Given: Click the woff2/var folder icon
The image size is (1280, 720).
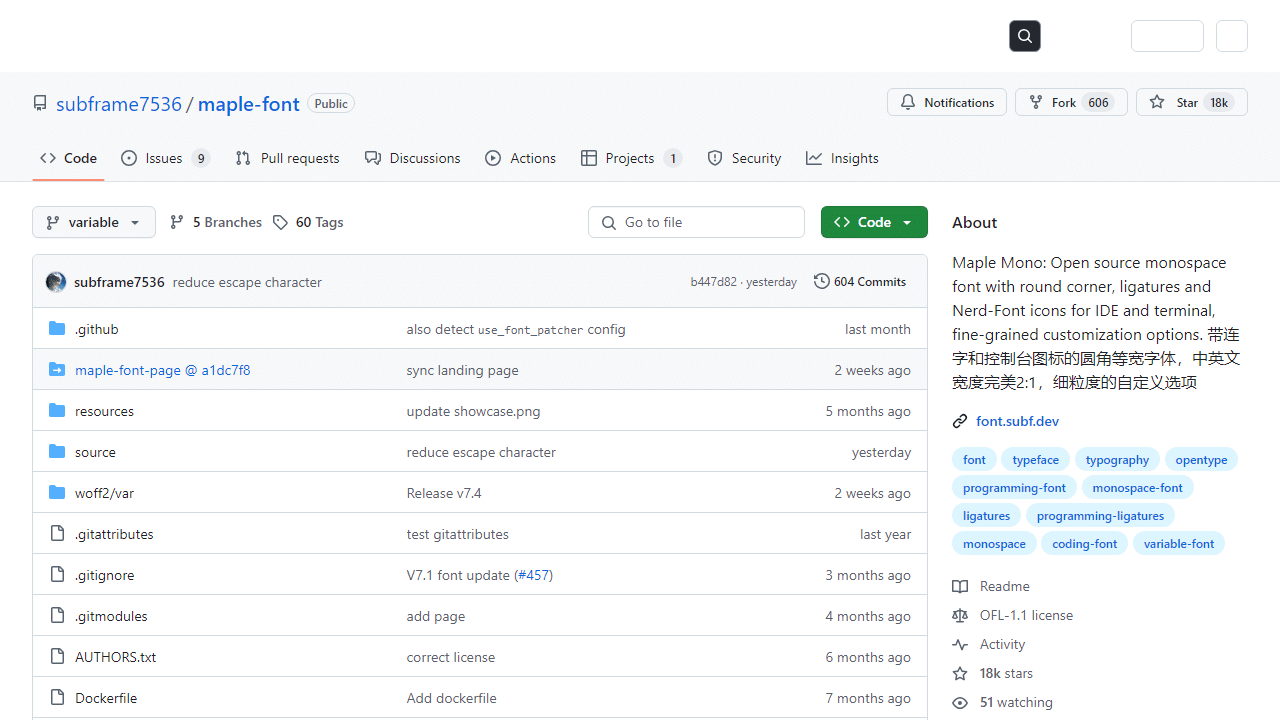Looking at the screenshot, I should point(57,493).
